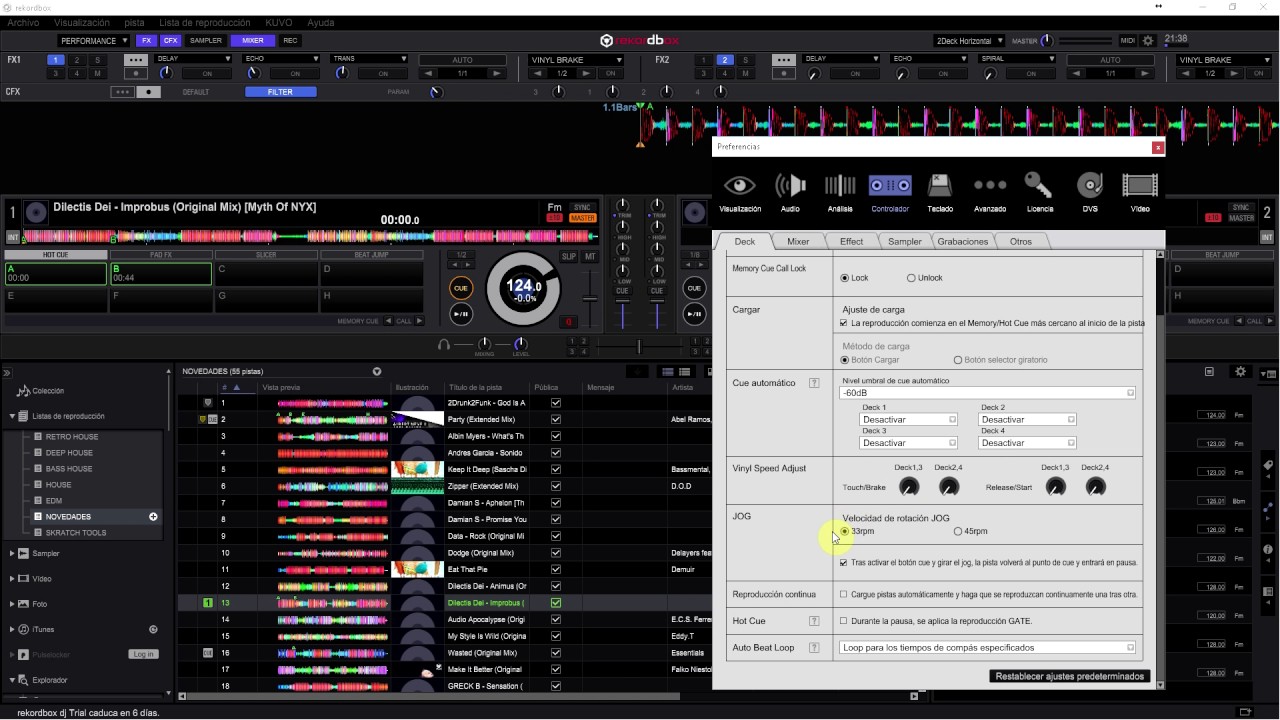Toggle deck 1 SYNC button
1280x720 pixels.
point(582,207)
